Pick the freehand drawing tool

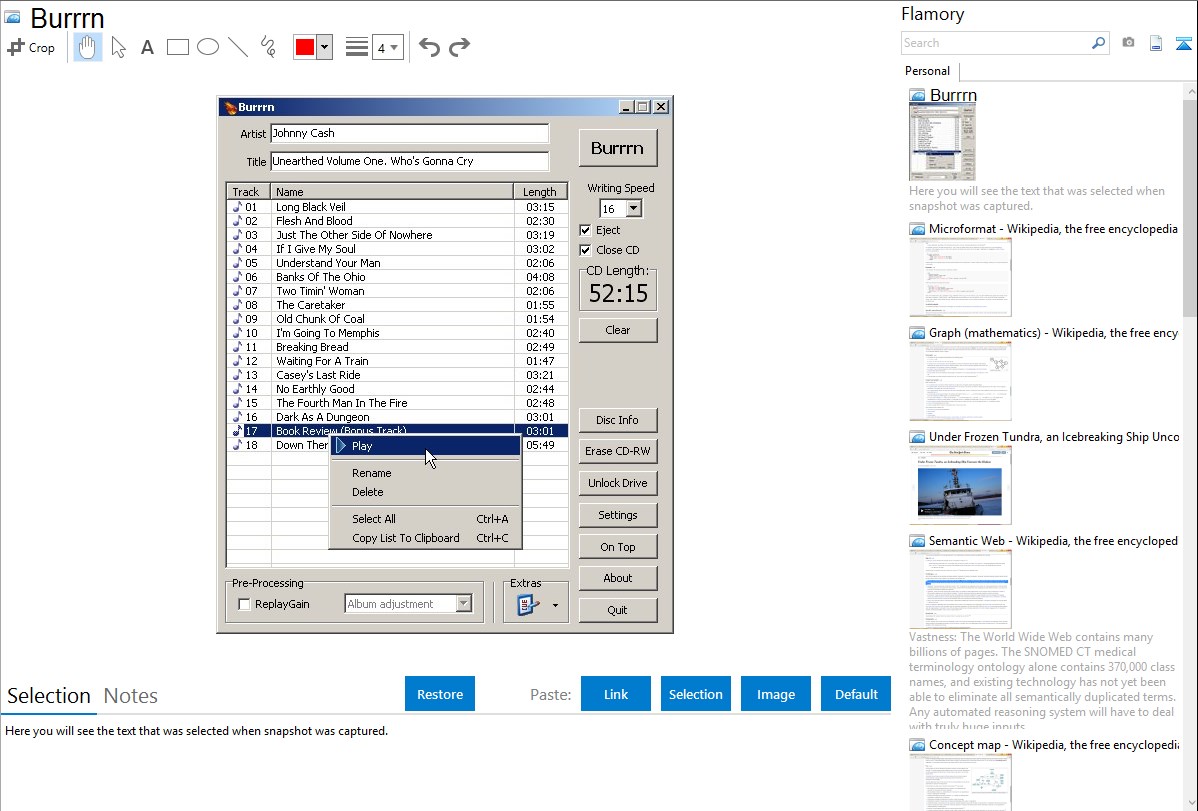point(268,47)
